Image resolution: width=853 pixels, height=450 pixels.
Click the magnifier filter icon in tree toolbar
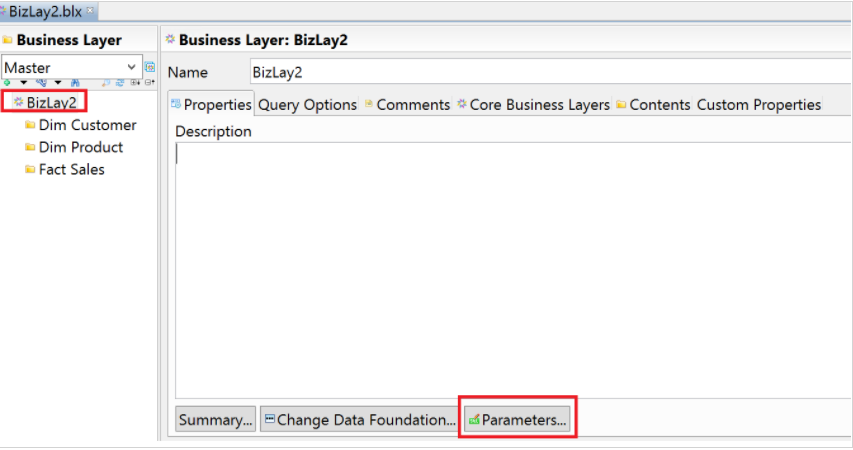(x=106, y=83)
